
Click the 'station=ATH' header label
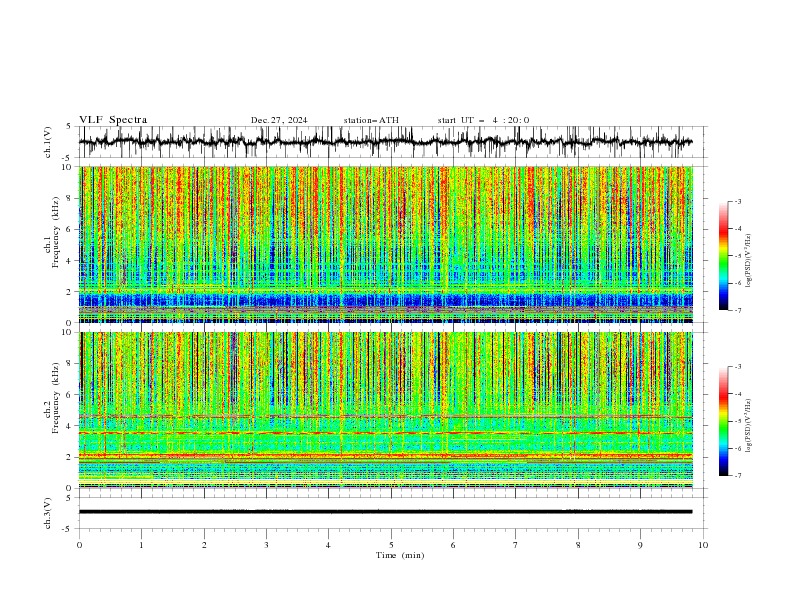click(x=371, y=120)
